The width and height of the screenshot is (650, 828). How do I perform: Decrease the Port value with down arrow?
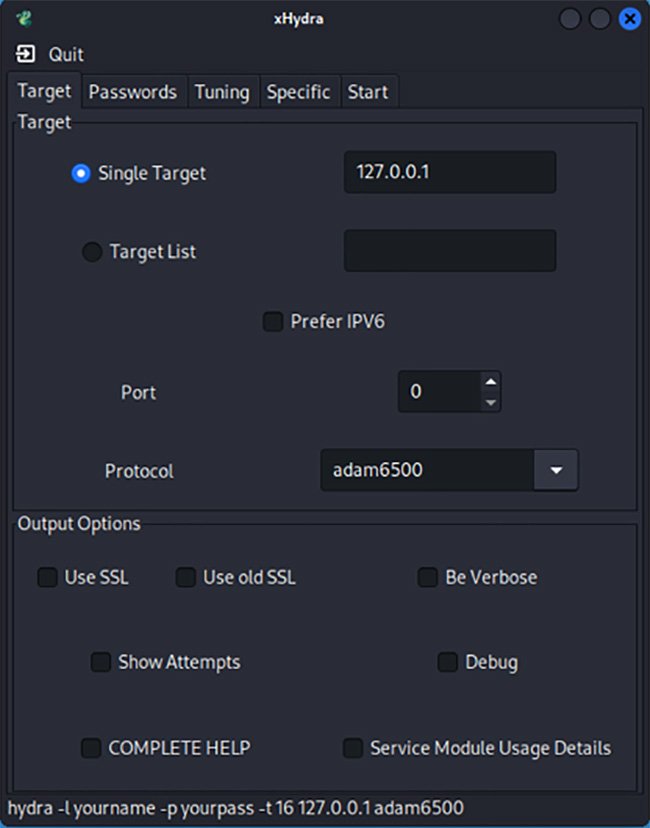[490, 402]
